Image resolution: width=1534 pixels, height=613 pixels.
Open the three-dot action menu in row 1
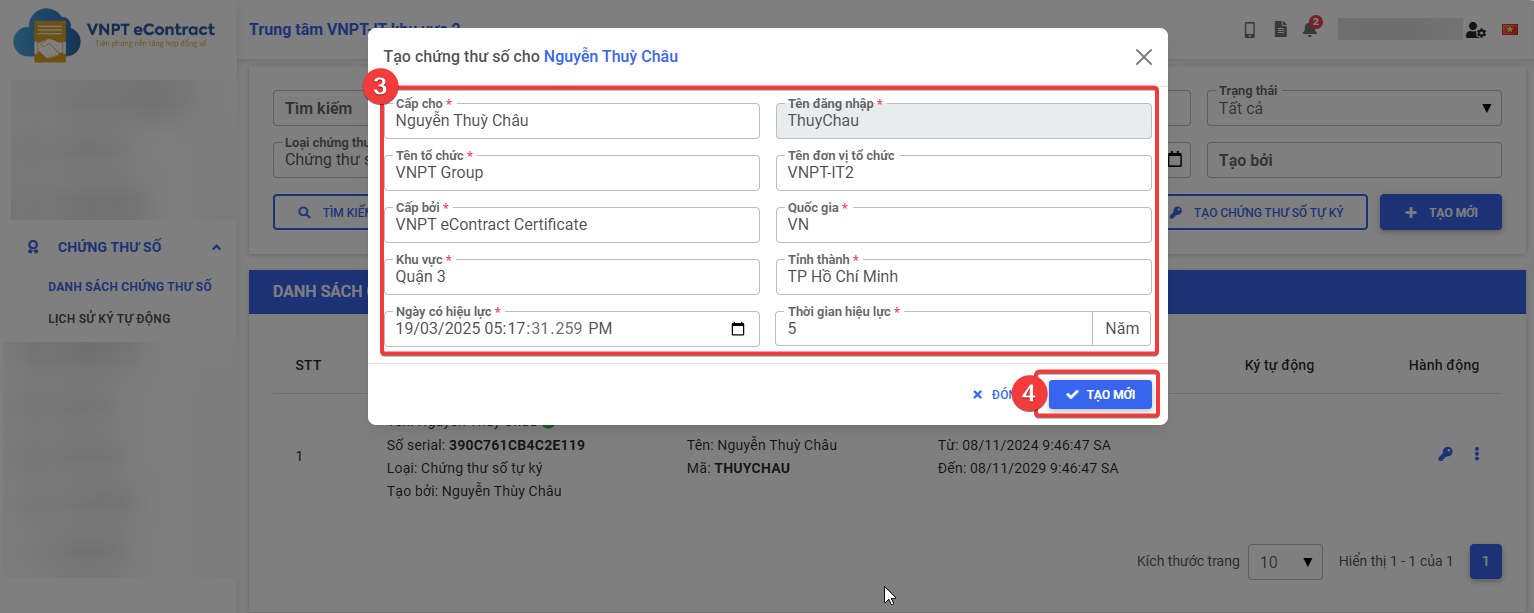pyautogui.click(x=1477, y=454)
